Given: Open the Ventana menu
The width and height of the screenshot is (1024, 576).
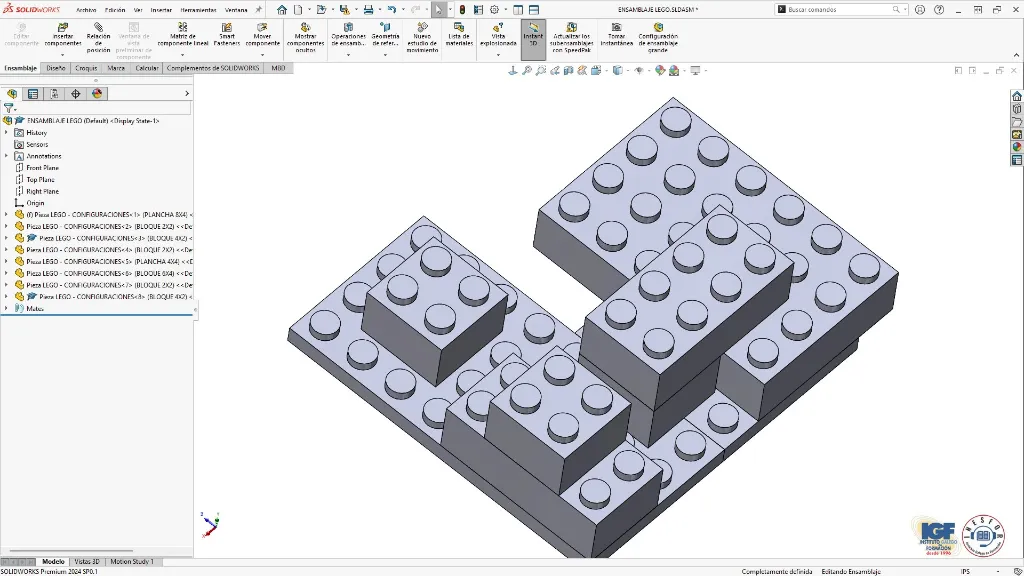Looking at the screenshot, I should tap(236, 10).
